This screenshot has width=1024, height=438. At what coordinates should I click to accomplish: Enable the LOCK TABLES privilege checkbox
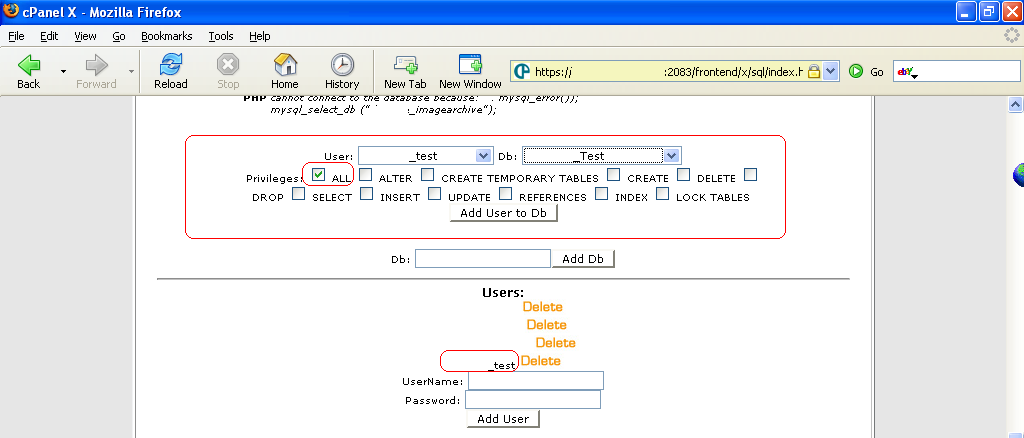tap(663, 193)
